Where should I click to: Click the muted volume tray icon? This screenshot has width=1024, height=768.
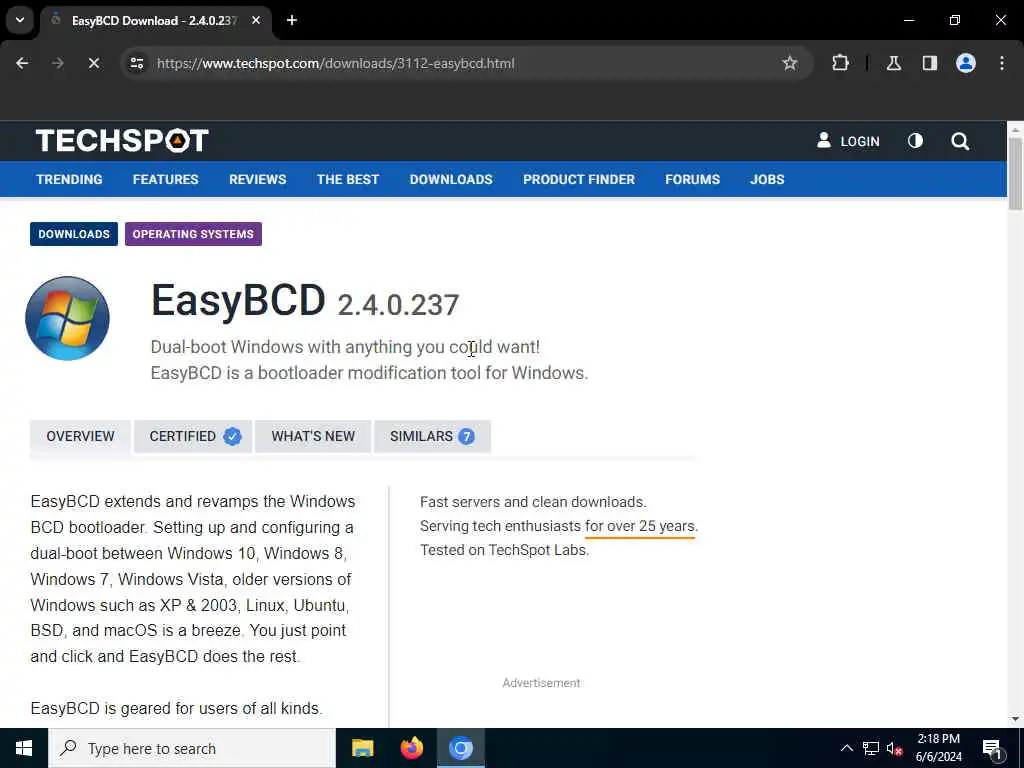[x=895, y=748]
